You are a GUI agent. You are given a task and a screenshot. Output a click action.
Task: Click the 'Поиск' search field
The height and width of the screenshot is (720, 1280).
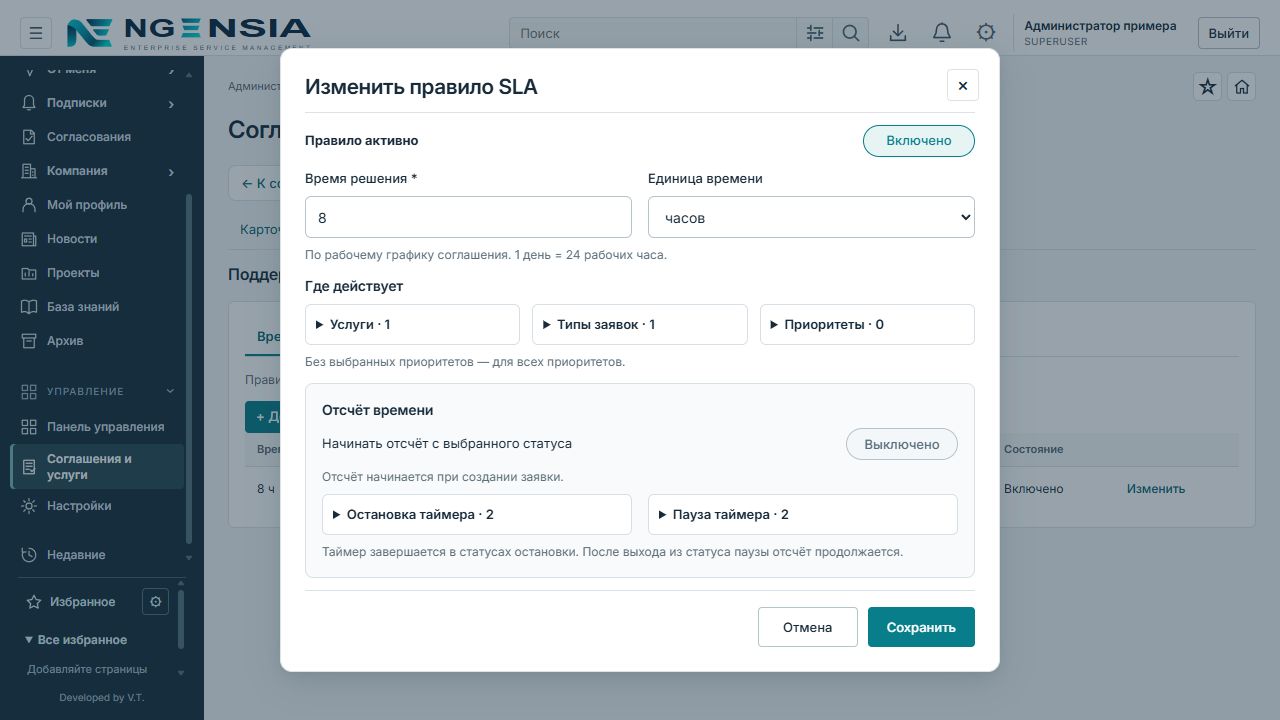653,33
